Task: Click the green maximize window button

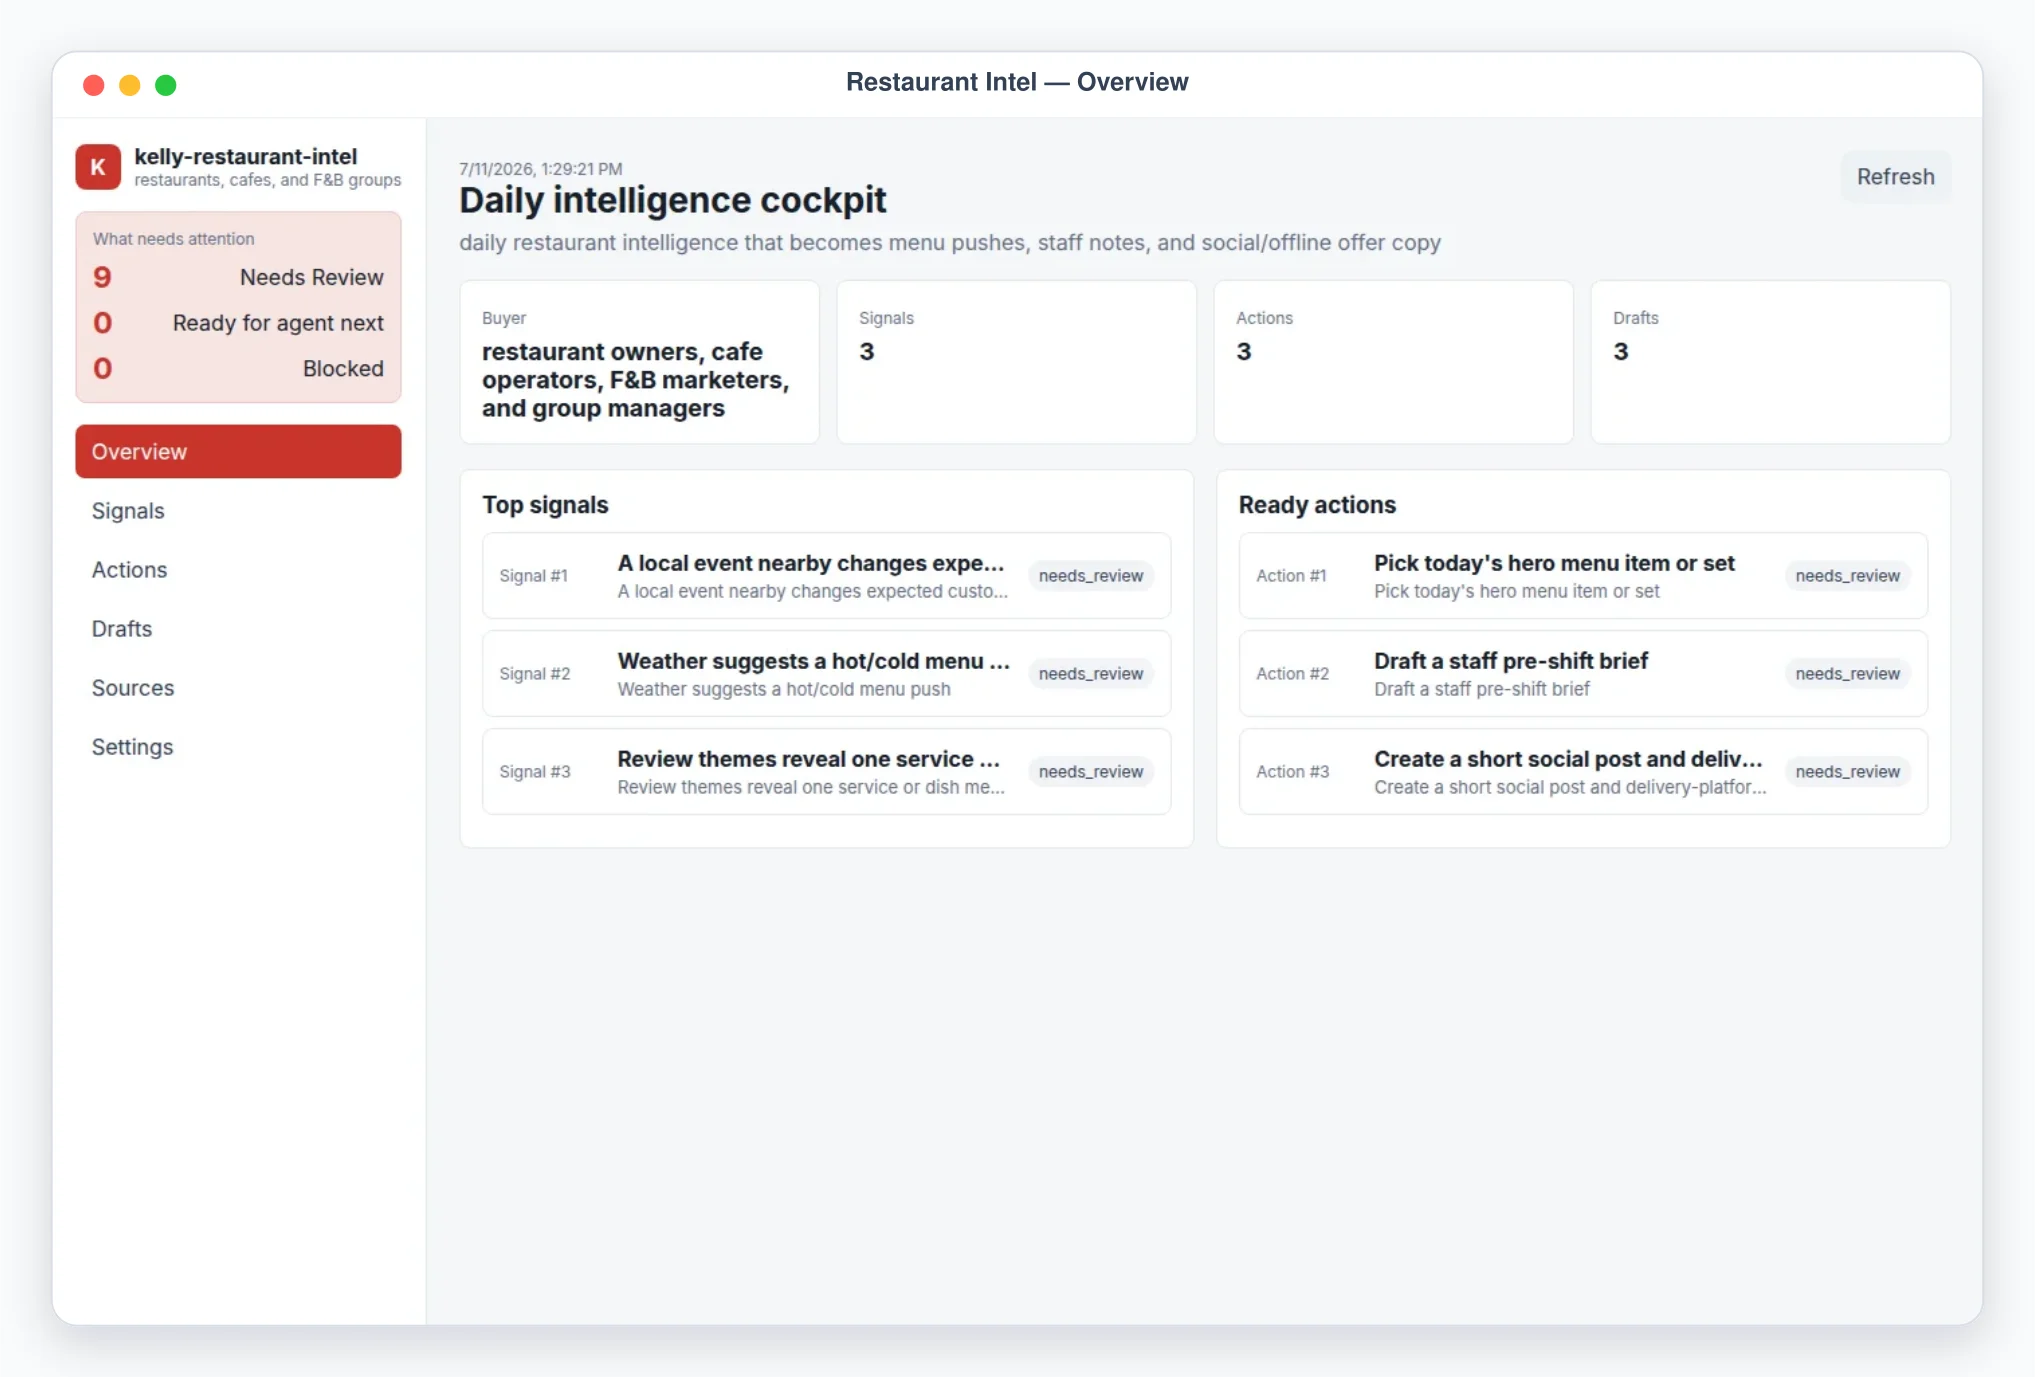Action: pos(166,85)
